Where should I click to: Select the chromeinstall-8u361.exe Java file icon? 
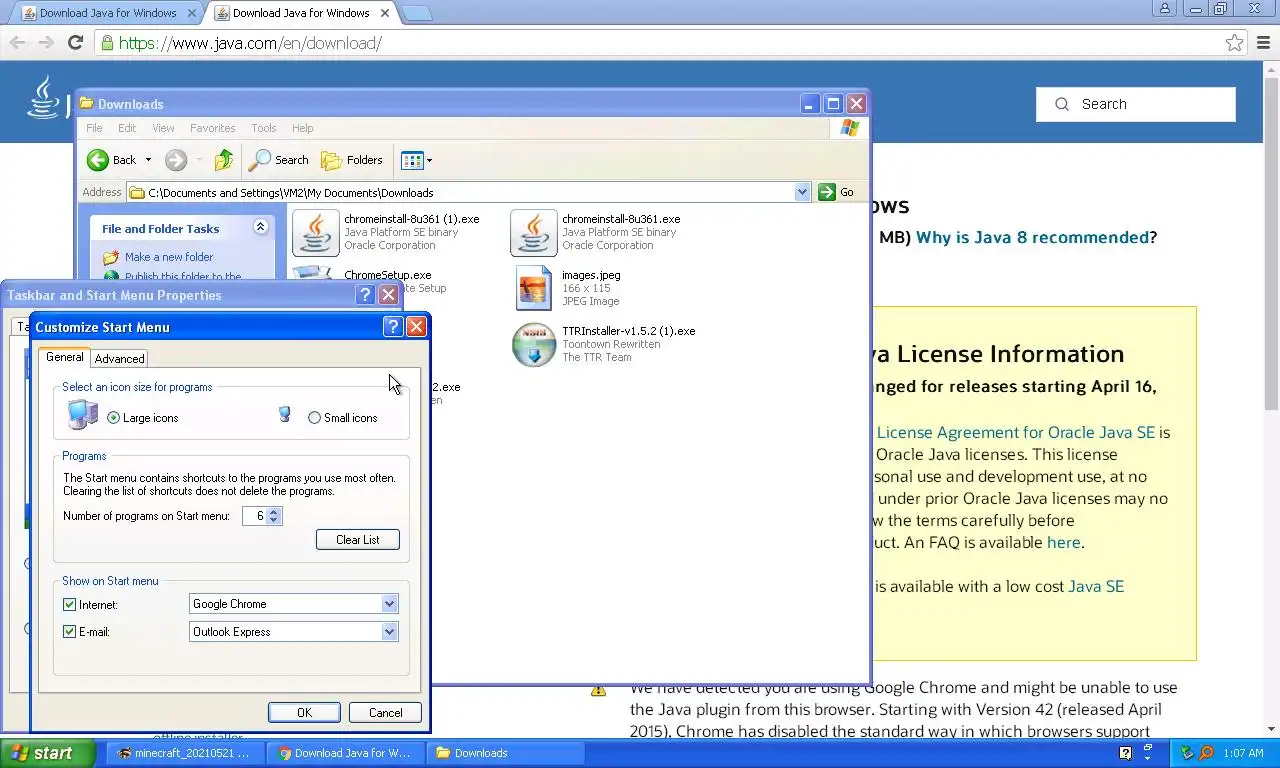(533, 233)
